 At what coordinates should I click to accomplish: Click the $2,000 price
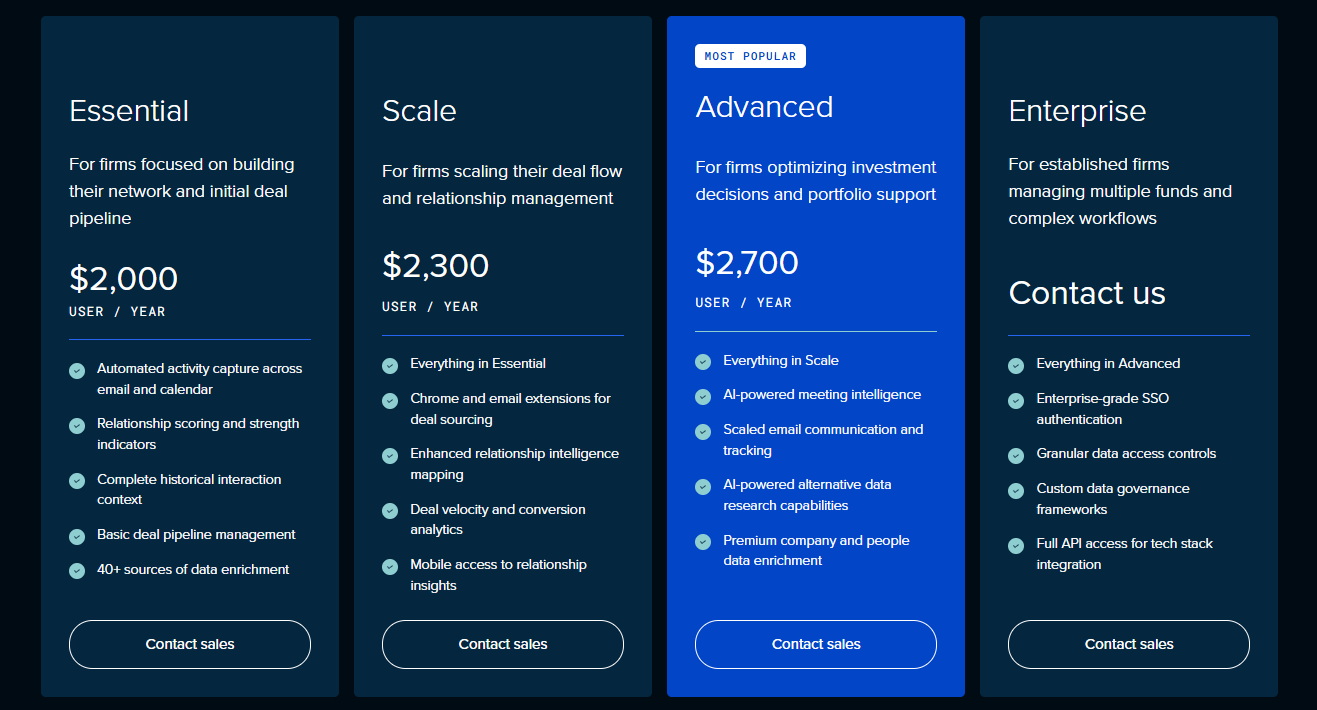pos(124,278)
